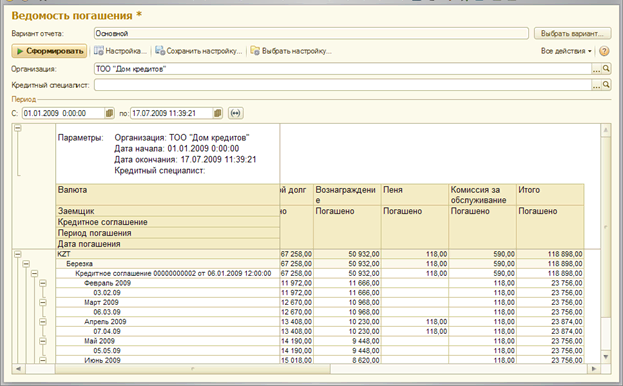Collapse the Февраль 2009 group
The height and width of the screenshot is (386, 623).
pyautogui.click(x=43, y=283)
